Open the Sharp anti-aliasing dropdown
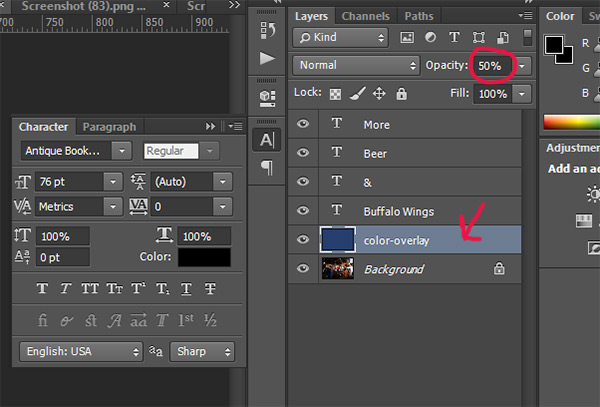Screen dimensions: 600x407 pos(202,352)
